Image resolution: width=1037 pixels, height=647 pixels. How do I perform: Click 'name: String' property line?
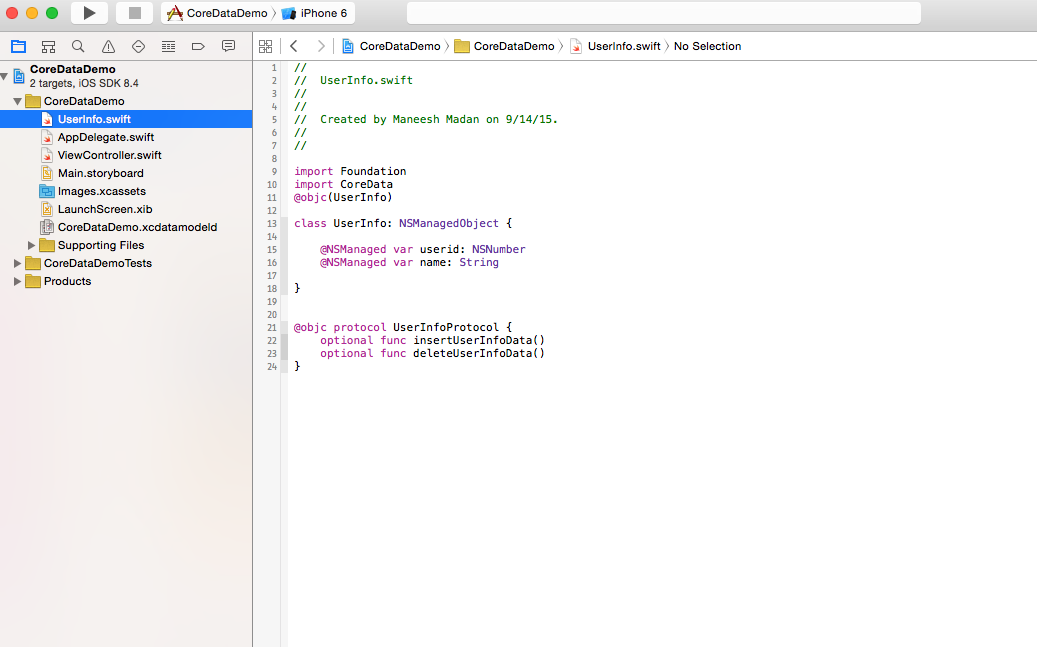409,263
